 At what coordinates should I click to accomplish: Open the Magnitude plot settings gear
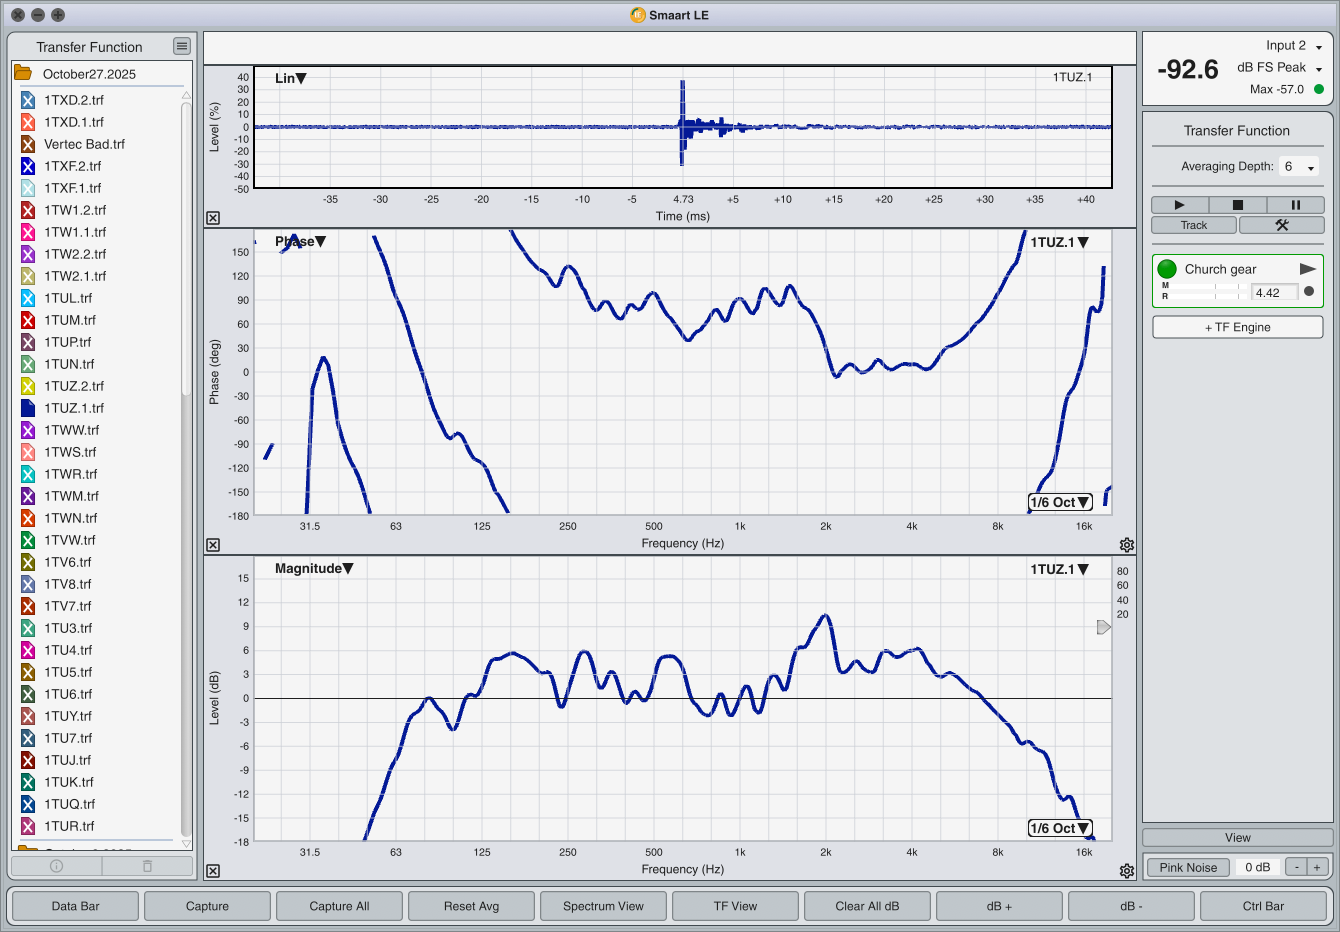pos(1127,871)
